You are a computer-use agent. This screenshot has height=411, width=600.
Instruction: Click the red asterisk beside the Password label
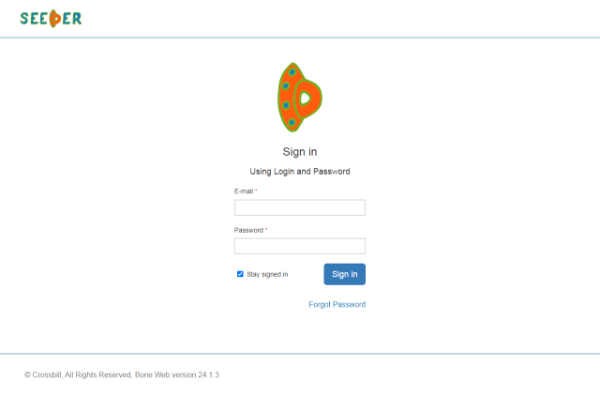(266, 229)
